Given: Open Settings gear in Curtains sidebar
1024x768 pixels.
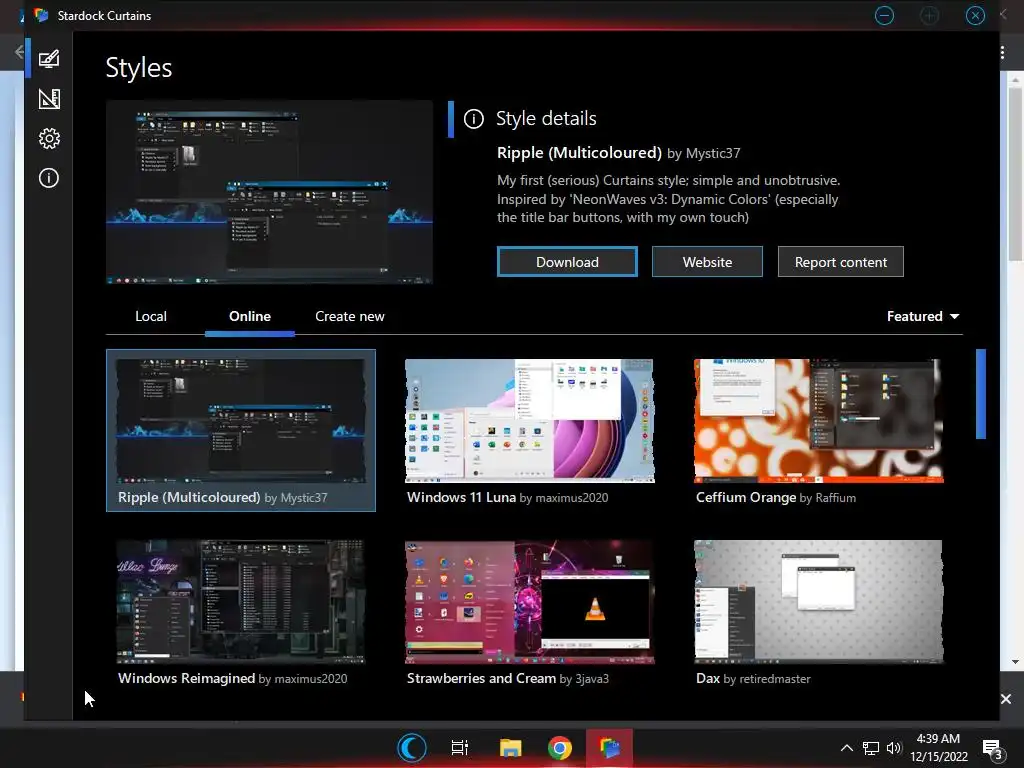Looking at the screenshot, I should coord(49,138).
